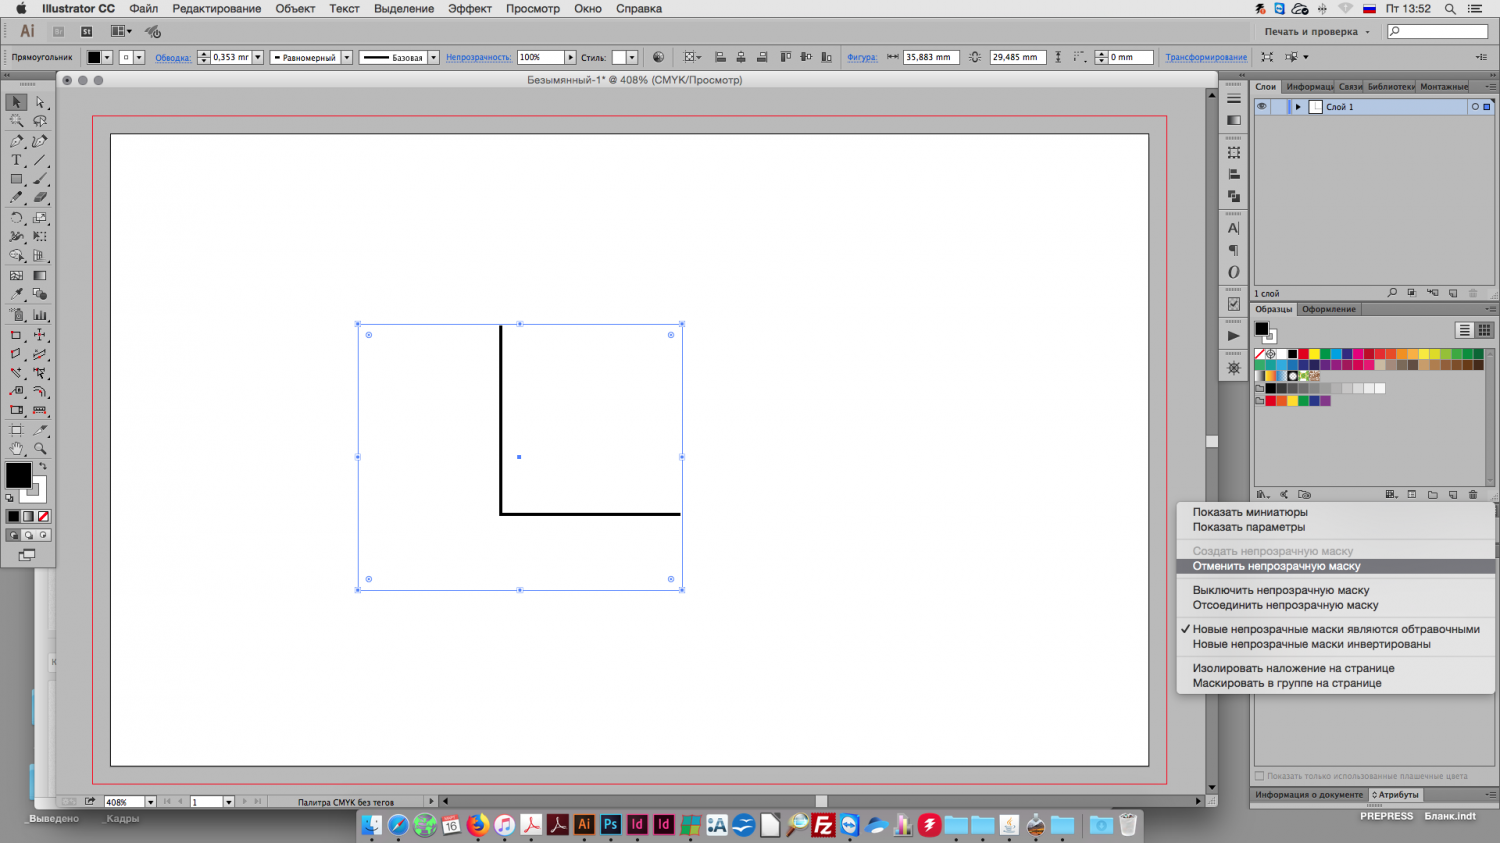Pick the Zoom magnifier tool

(40, 449)
